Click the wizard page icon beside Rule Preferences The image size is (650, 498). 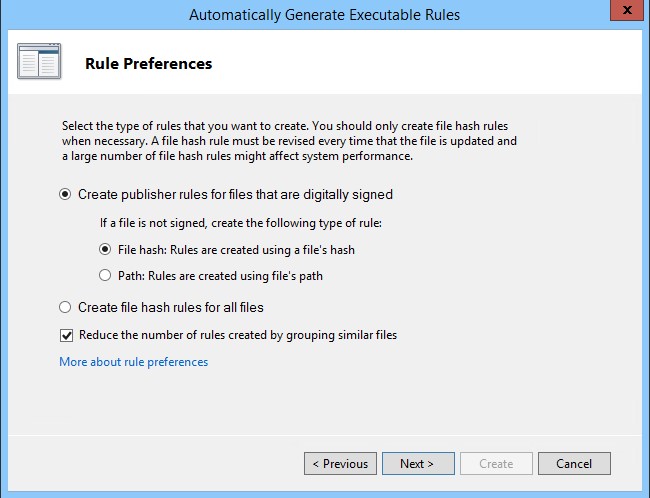[x=39, y=62]
